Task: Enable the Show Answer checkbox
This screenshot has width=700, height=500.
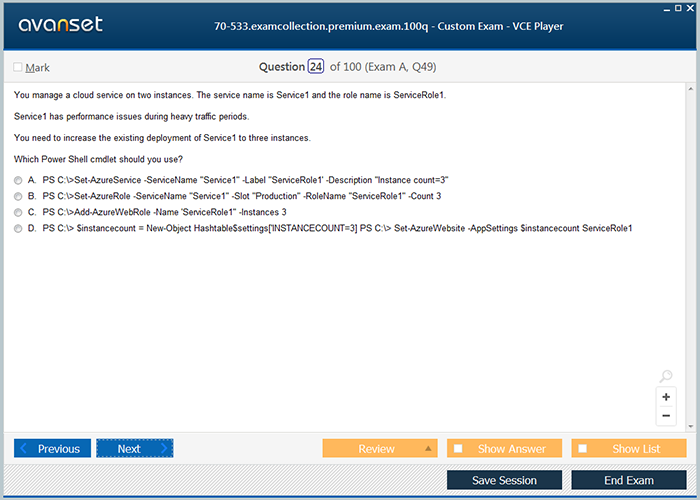Action: tap(458, 449)
